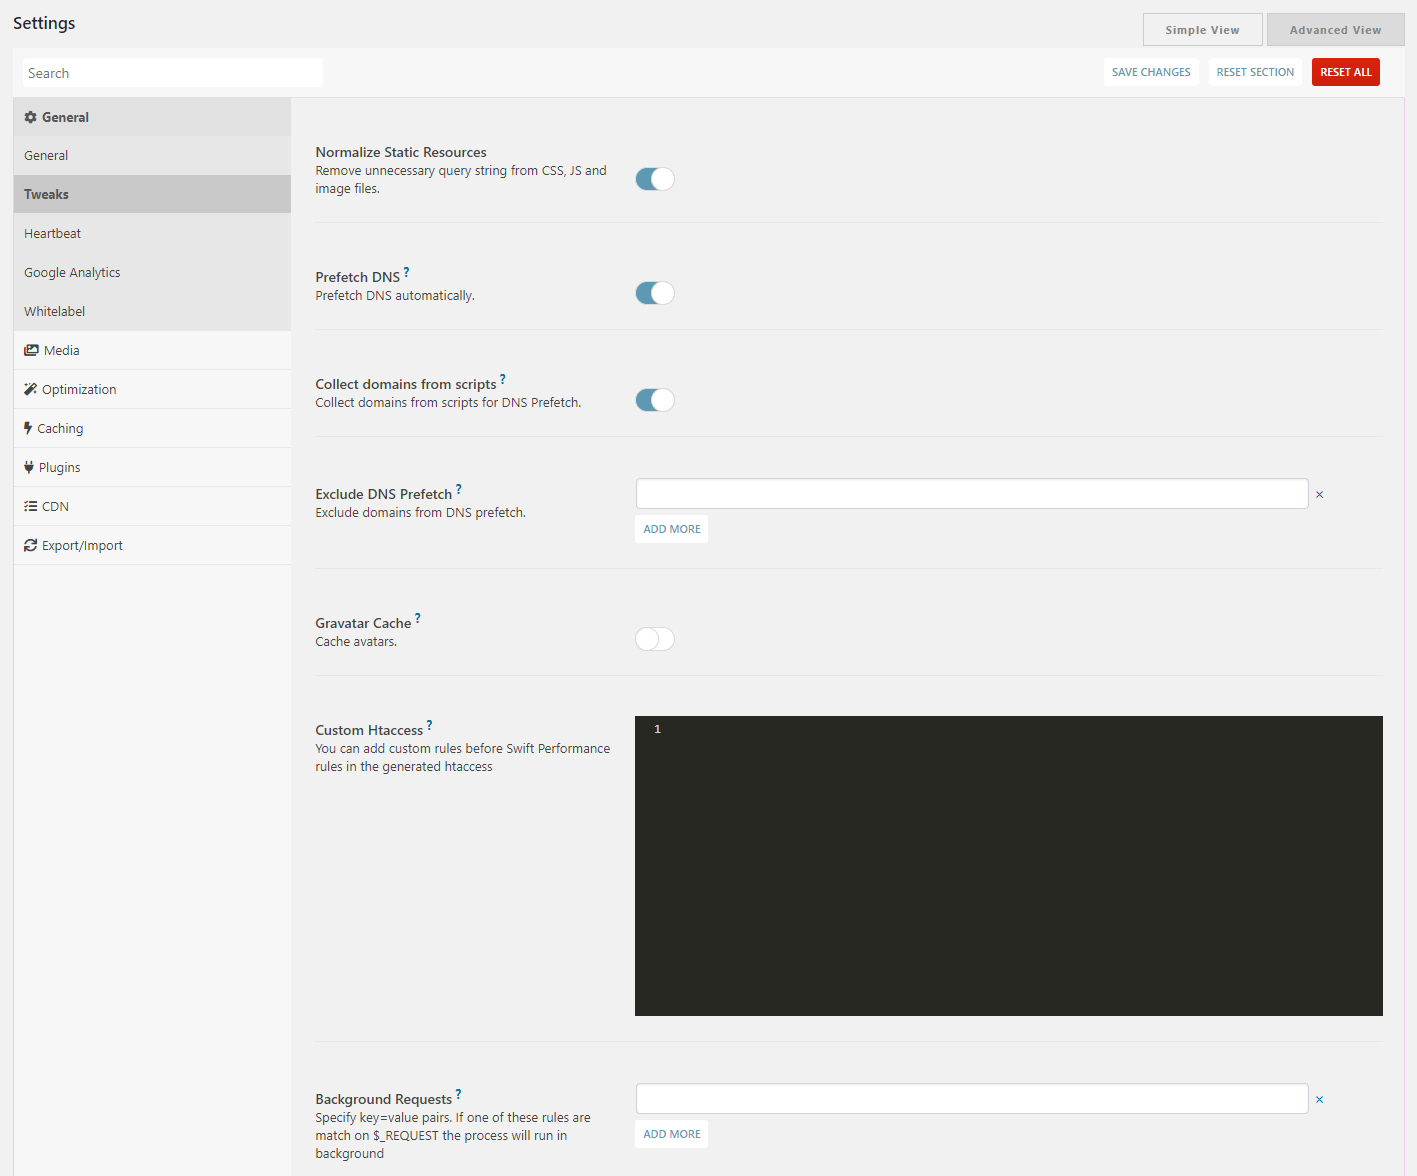
Task: Collapse the General section header
Action: [x=152, y=117]
